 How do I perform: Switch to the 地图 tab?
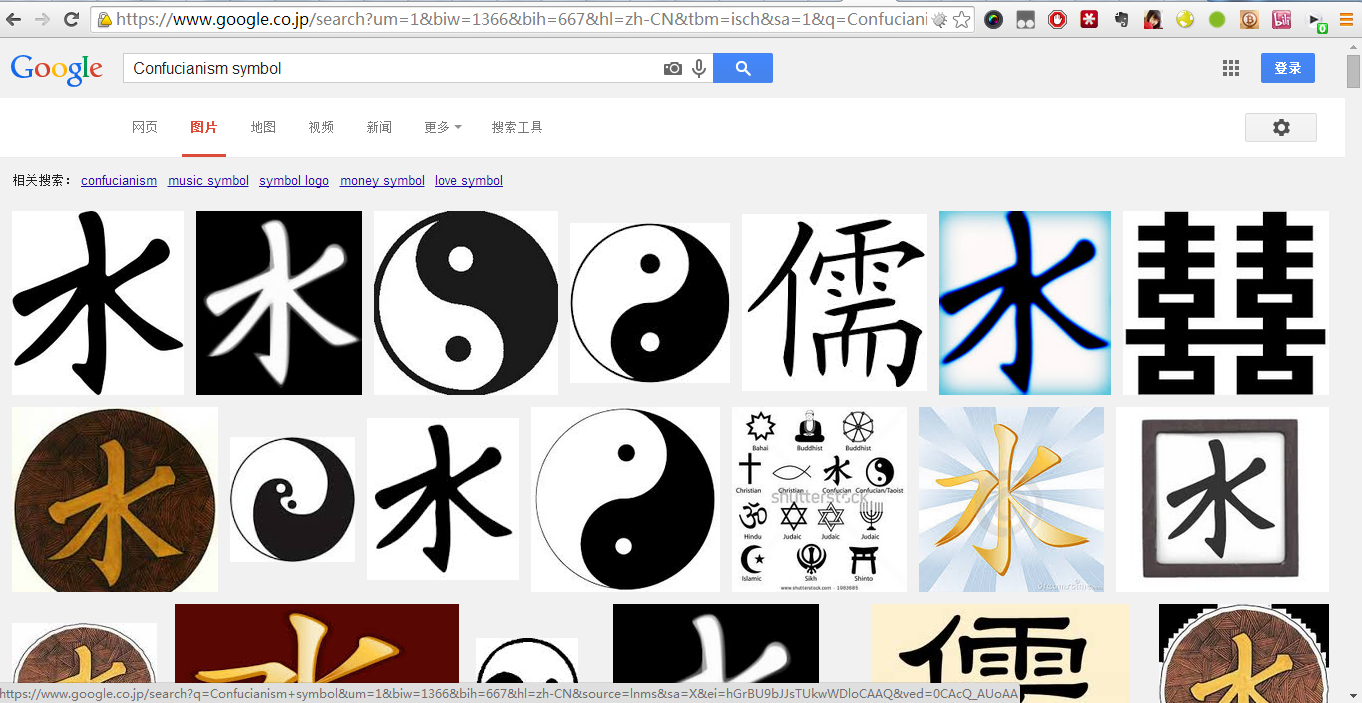pos(263,127)
